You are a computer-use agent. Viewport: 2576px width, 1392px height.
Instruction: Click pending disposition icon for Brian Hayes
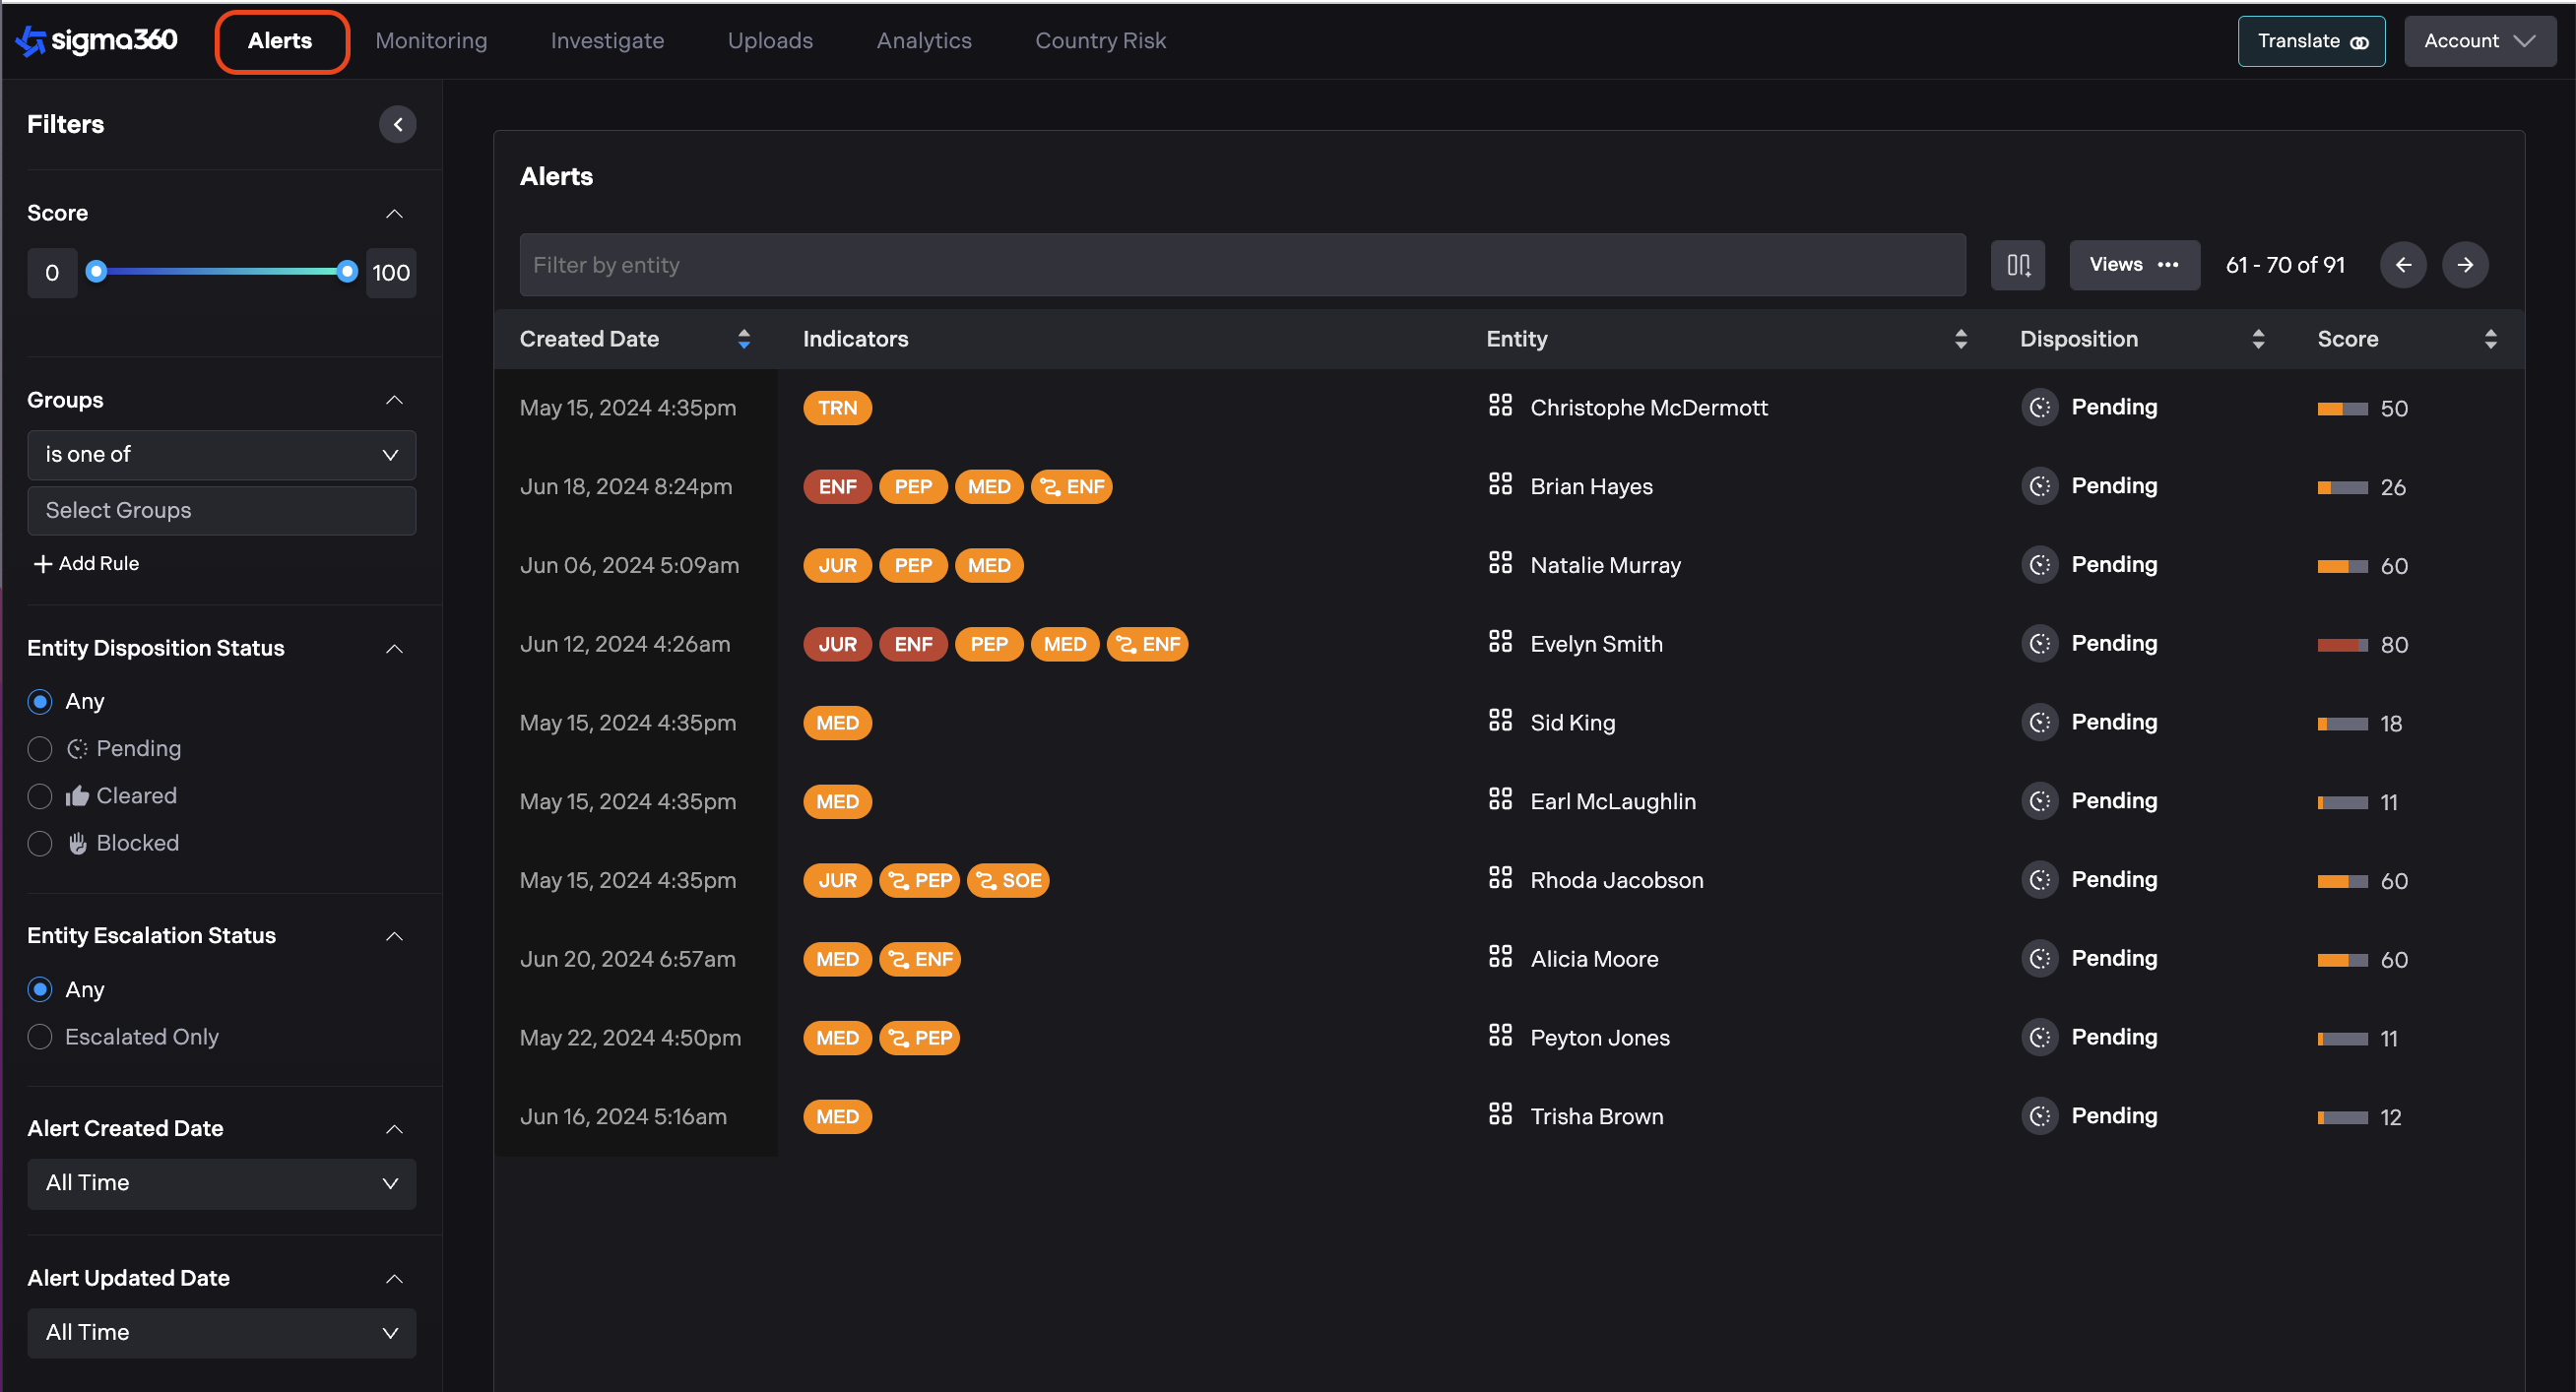(2039, 486)
